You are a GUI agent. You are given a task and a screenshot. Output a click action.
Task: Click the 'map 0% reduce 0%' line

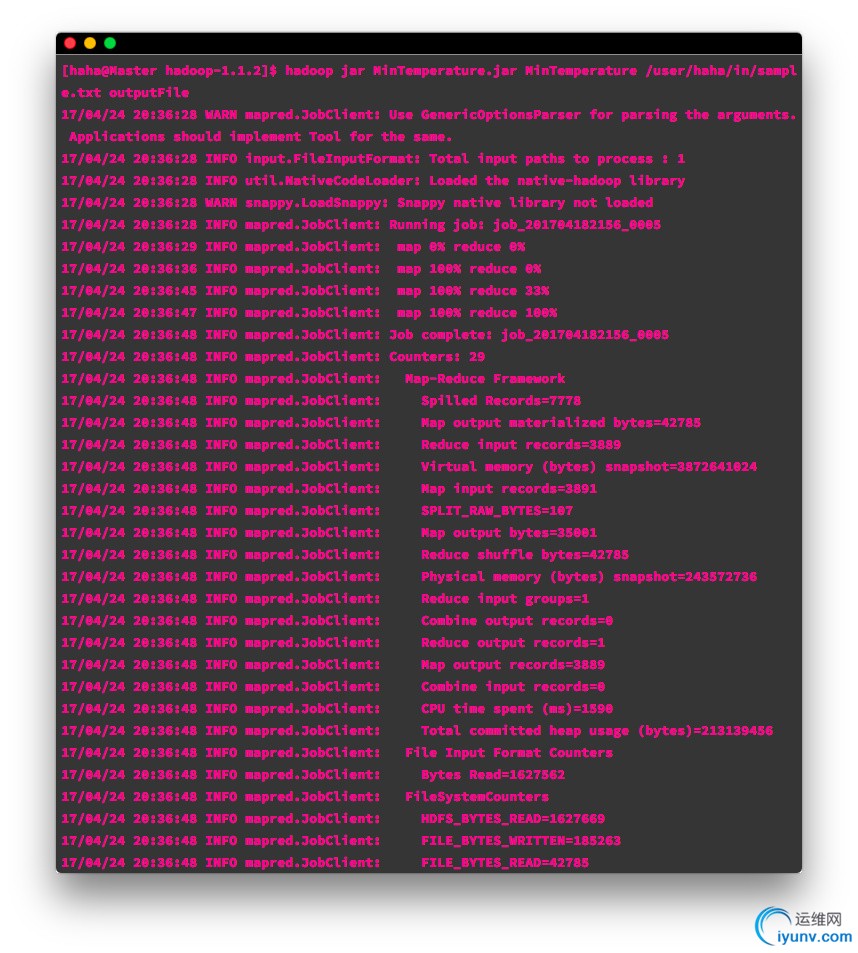pos(293,247)
